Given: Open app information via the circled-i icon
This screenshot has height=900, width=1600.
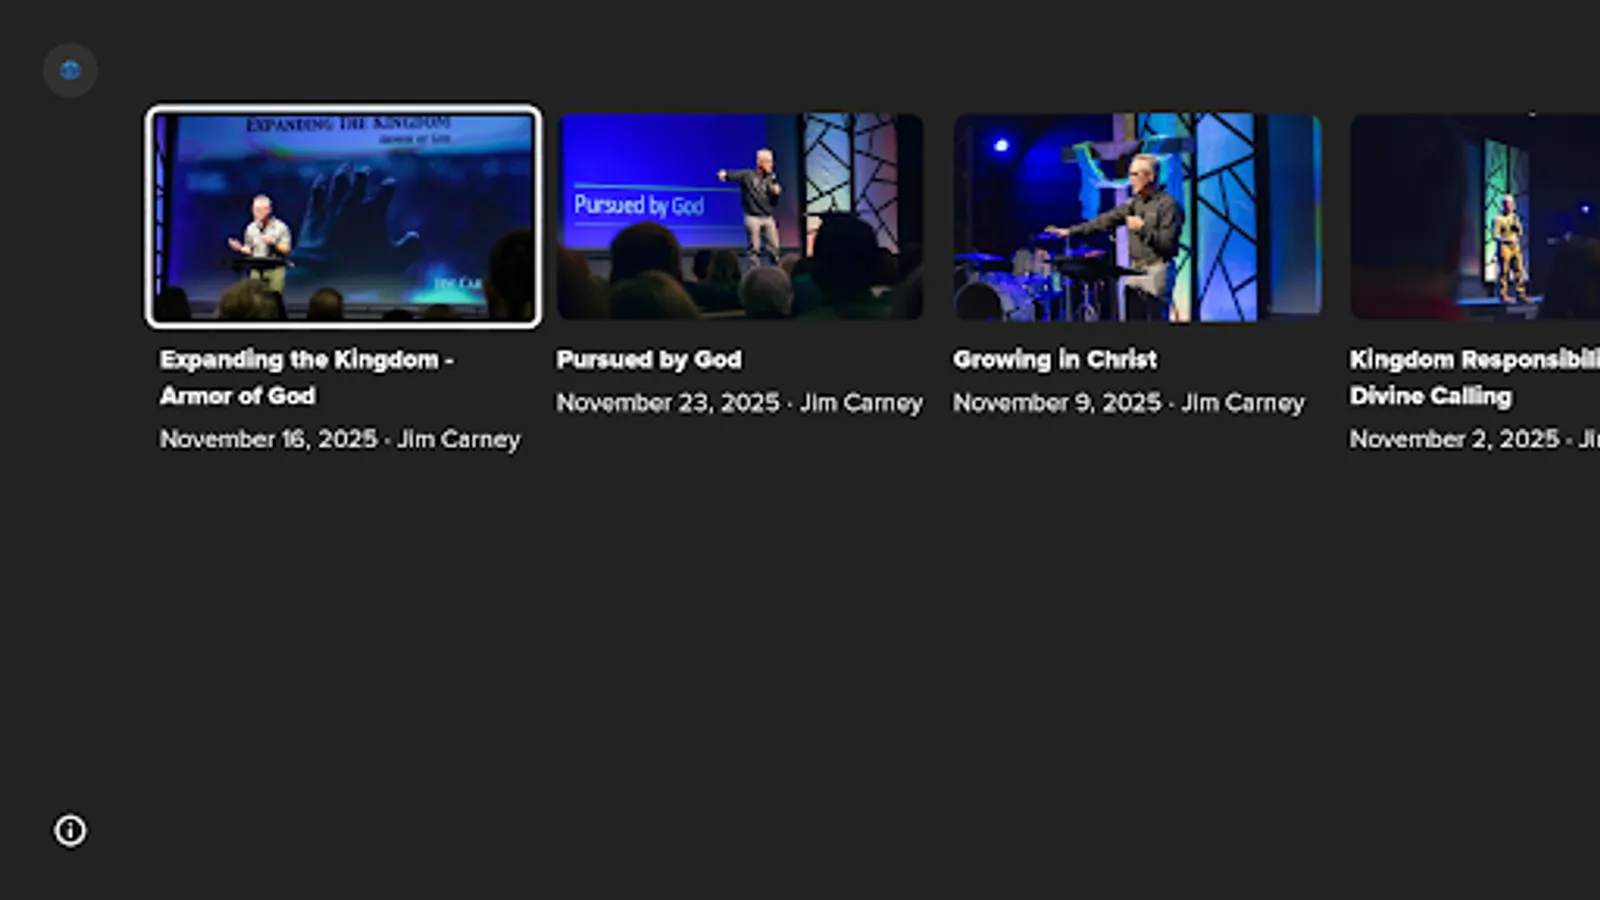Looking at the screenshot, I should pyautogui.click(x=69, y=831).
